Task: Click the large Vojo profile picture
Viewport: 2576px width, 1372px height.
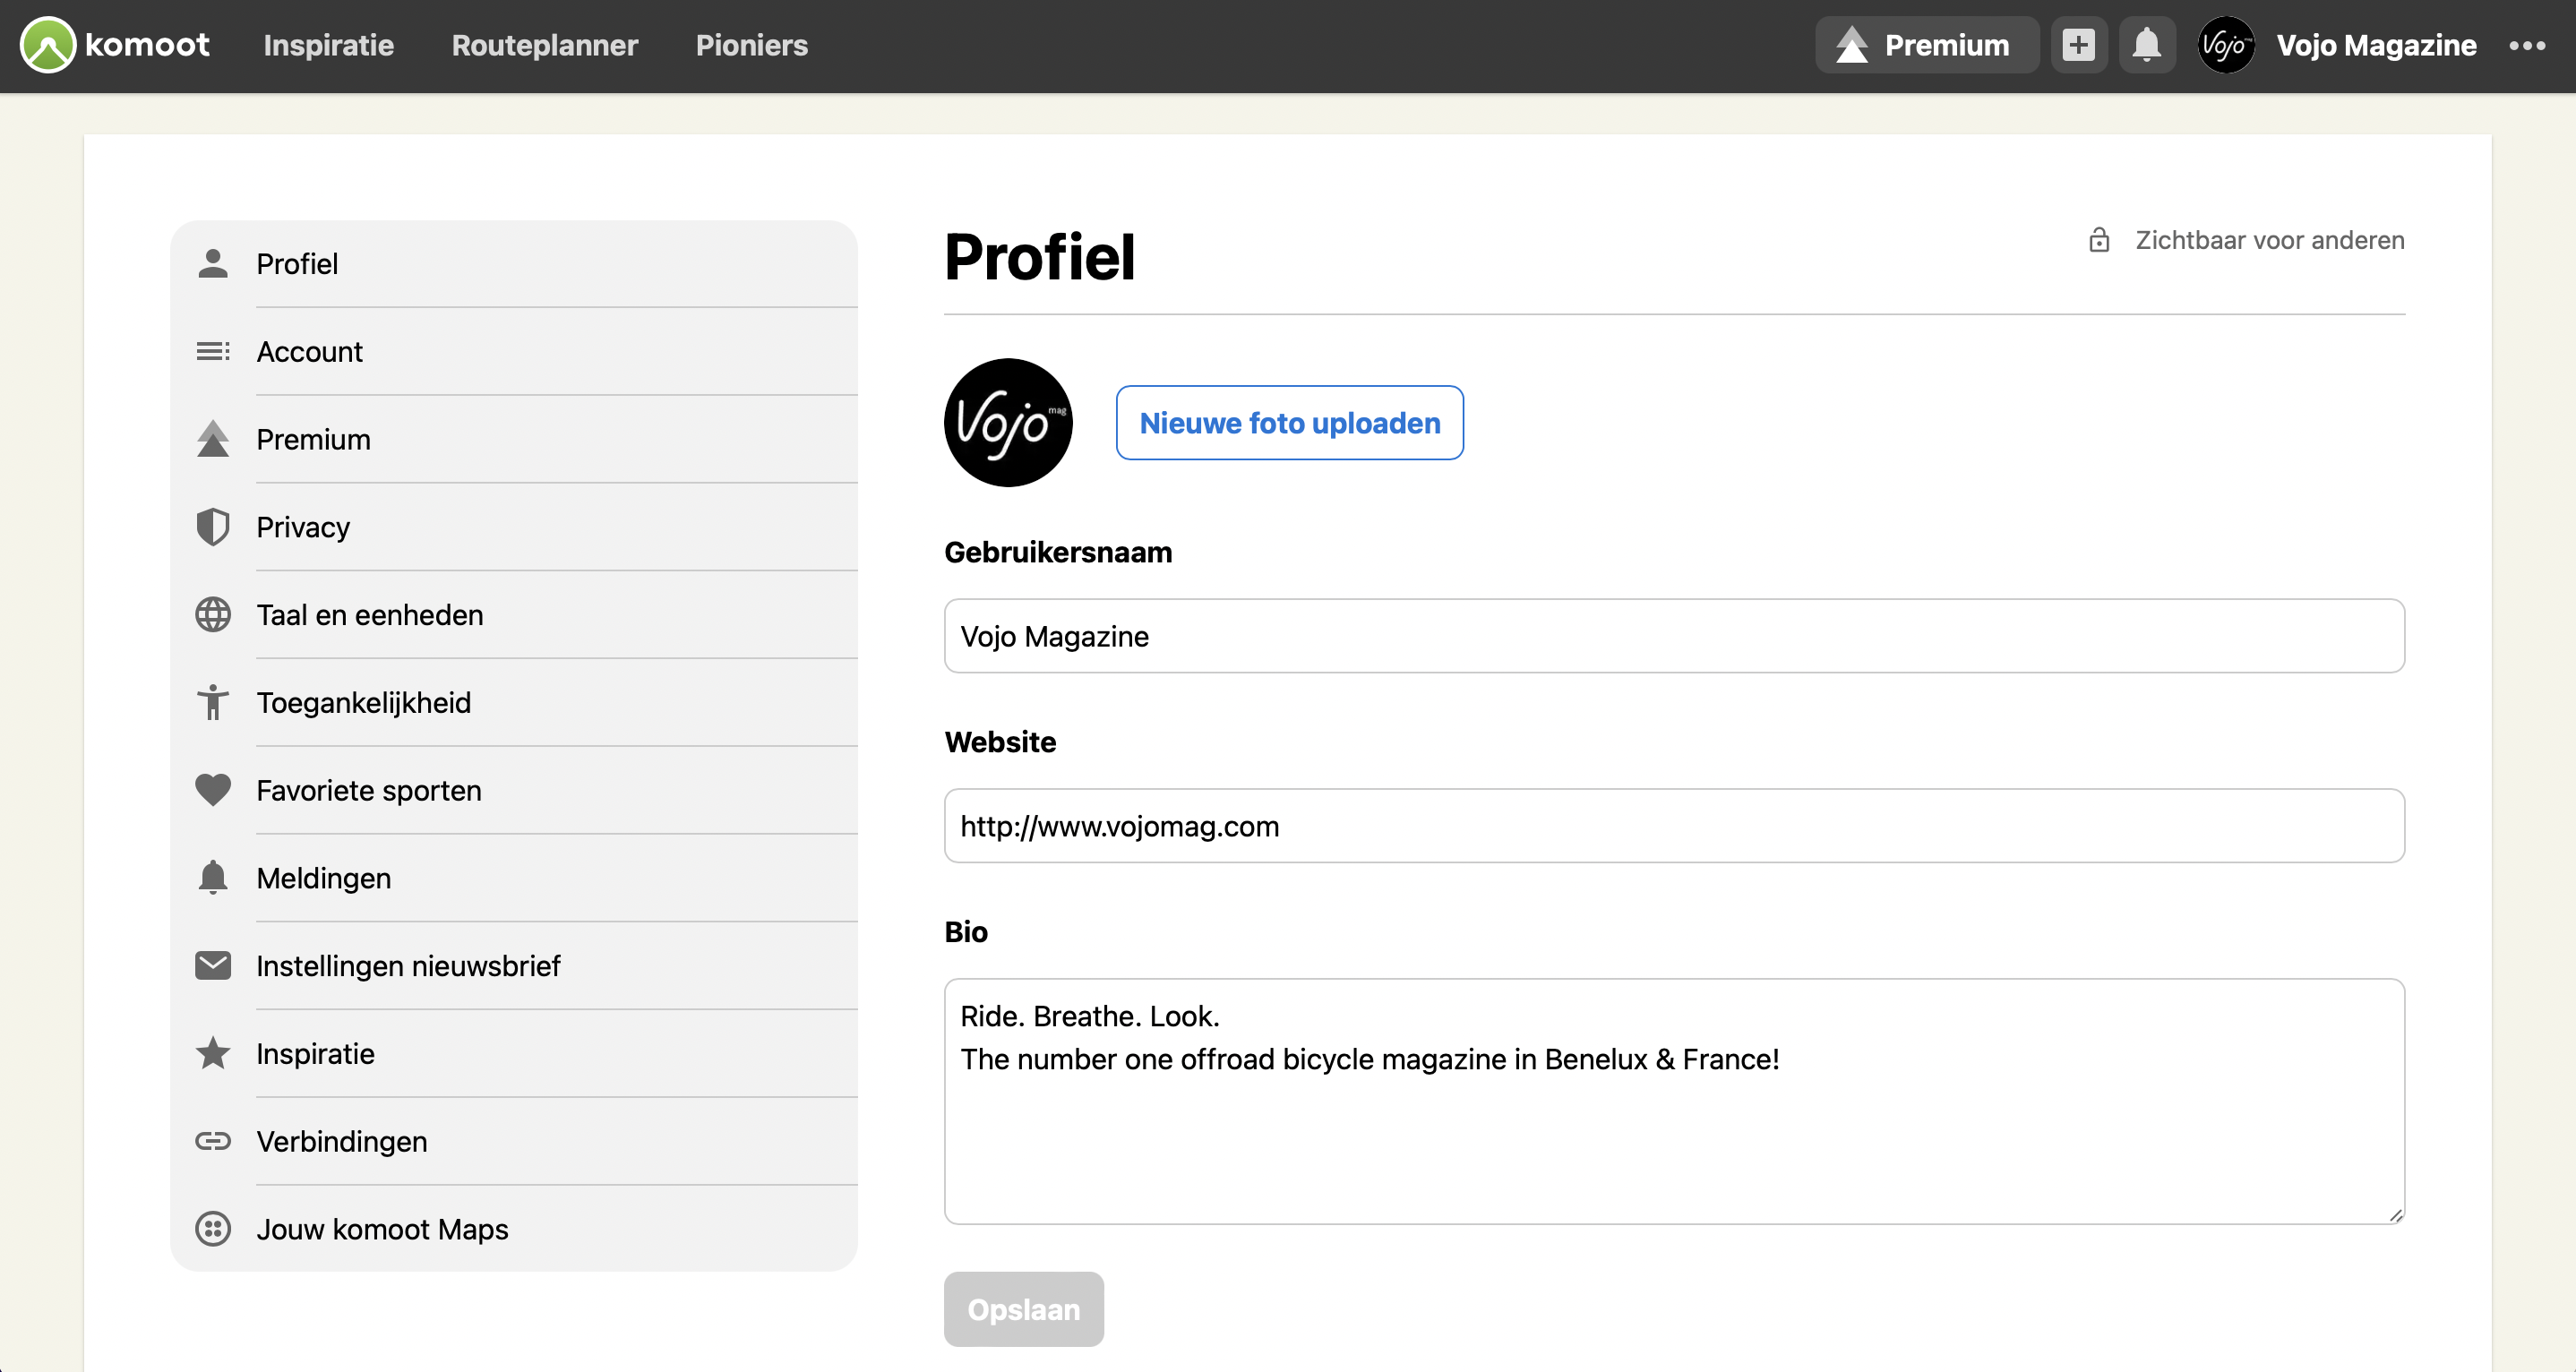Action: pyautogui.click(x=1008, y=423)
